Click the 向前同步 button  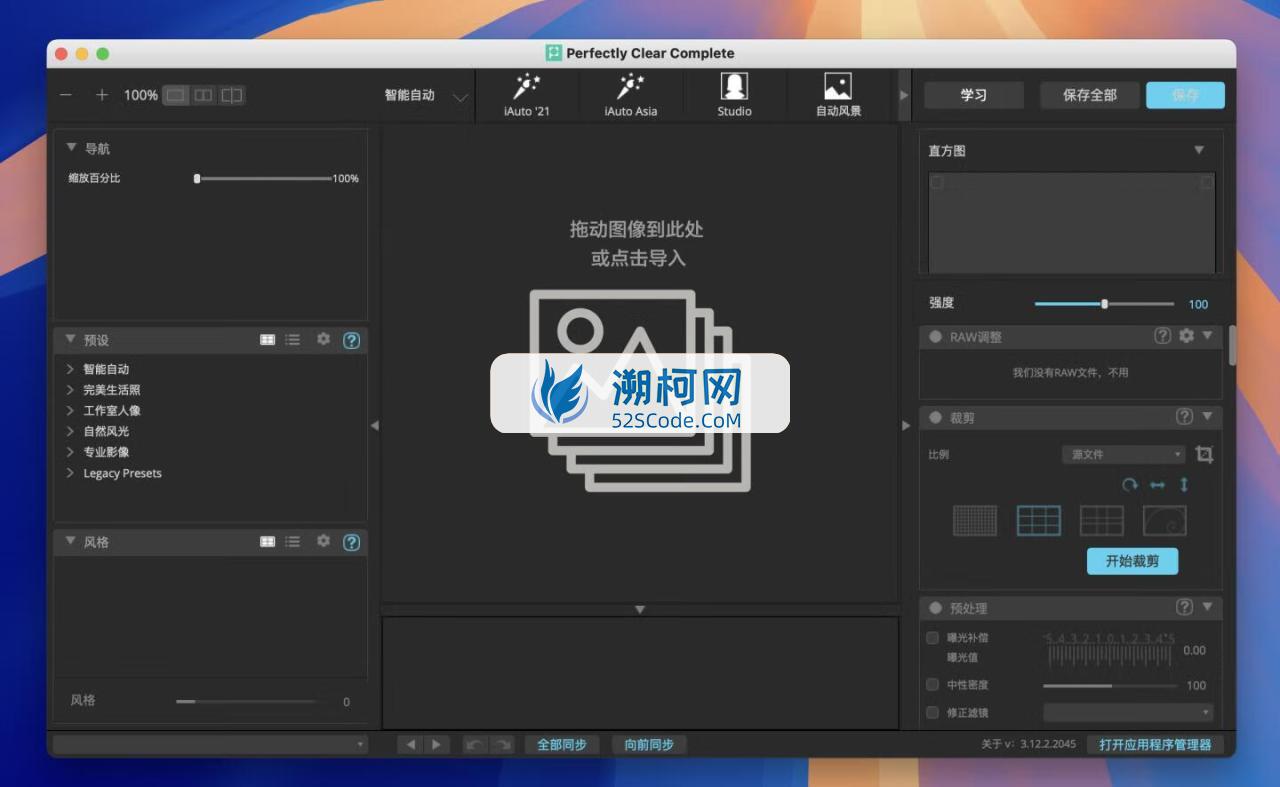[649, 744]
